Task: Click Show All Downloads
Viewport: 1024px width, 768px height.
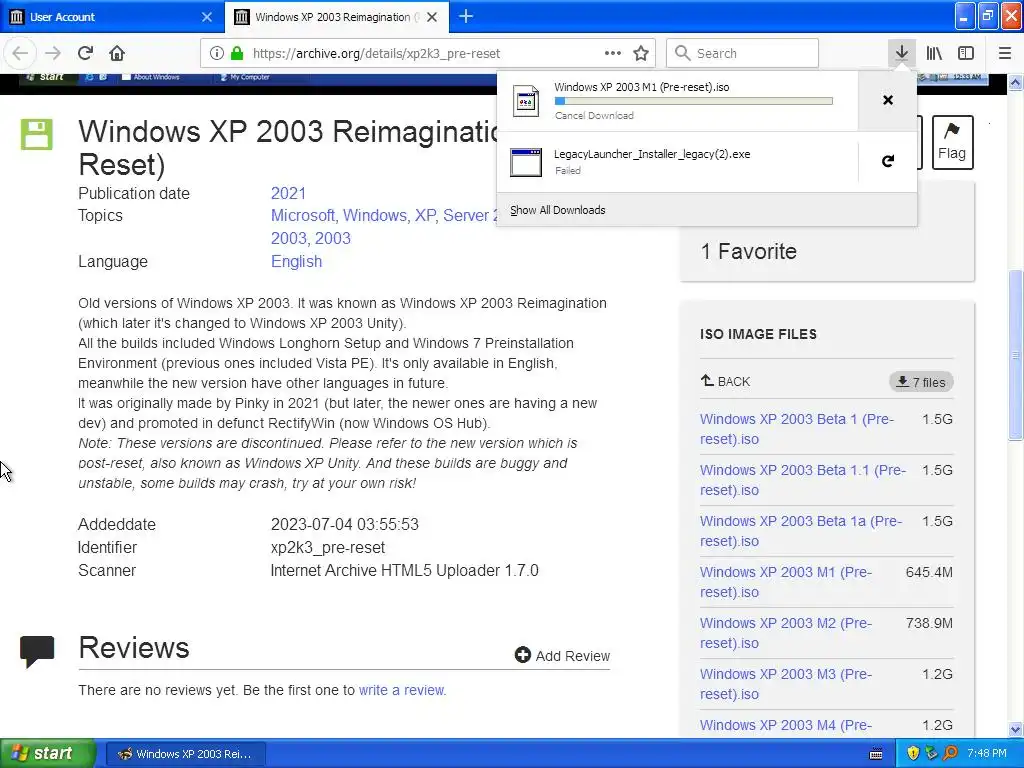Action: 558,210
